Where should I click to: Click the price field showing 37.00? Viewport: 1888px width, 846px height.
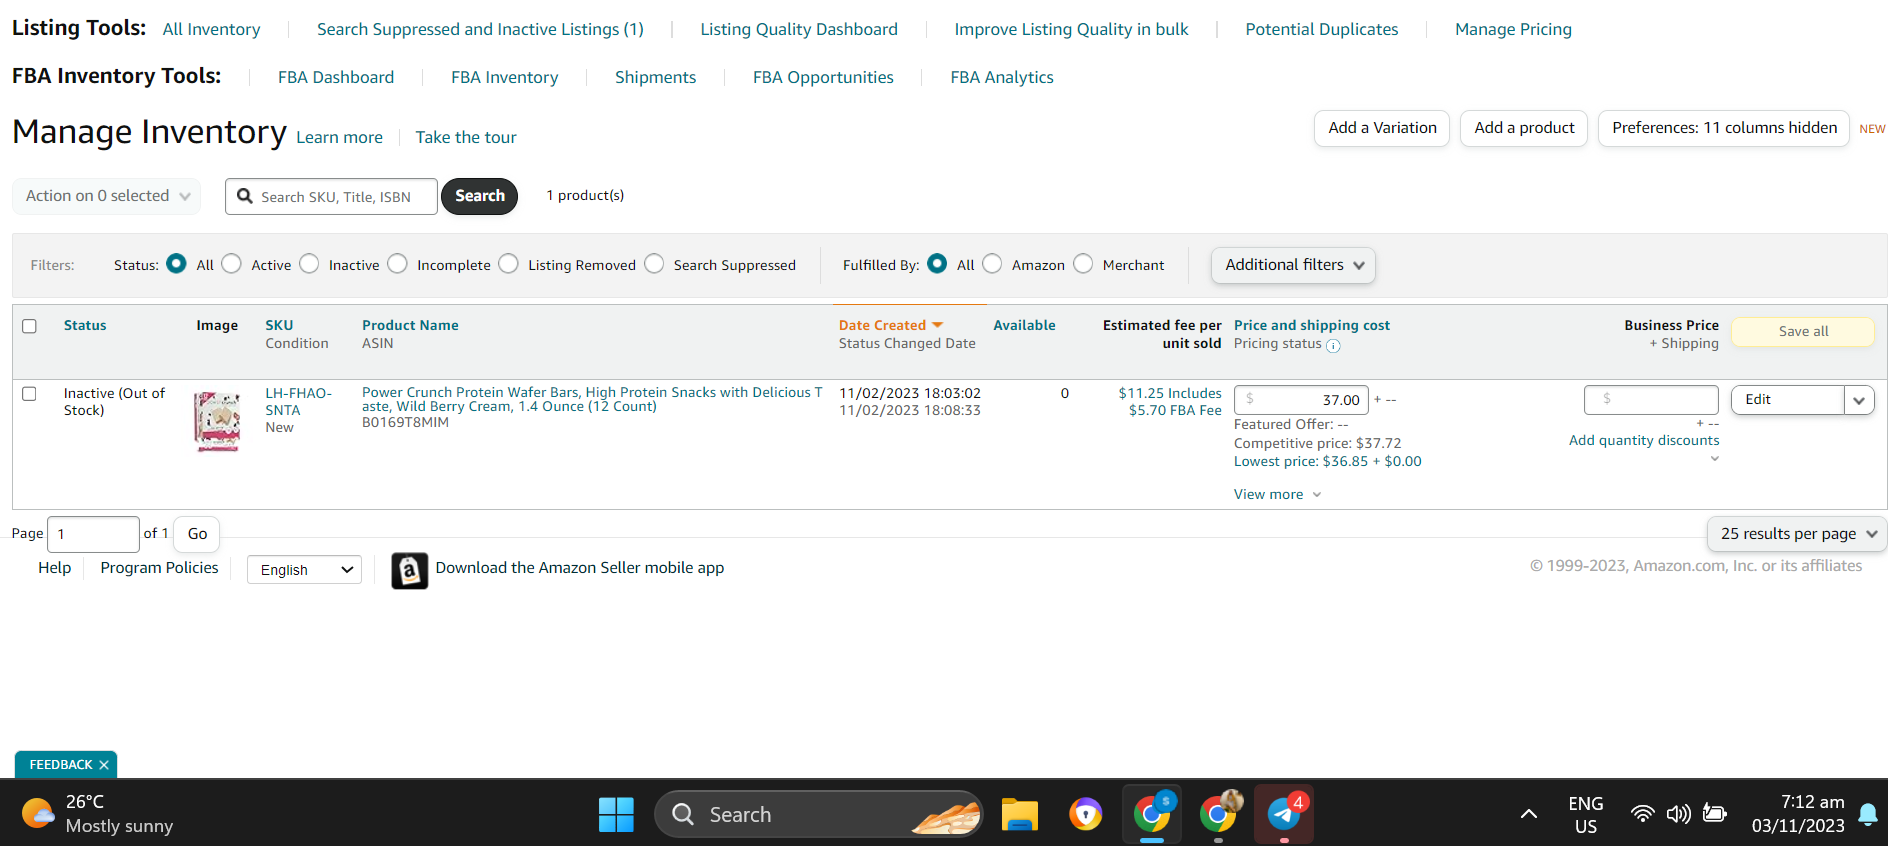1301,400
